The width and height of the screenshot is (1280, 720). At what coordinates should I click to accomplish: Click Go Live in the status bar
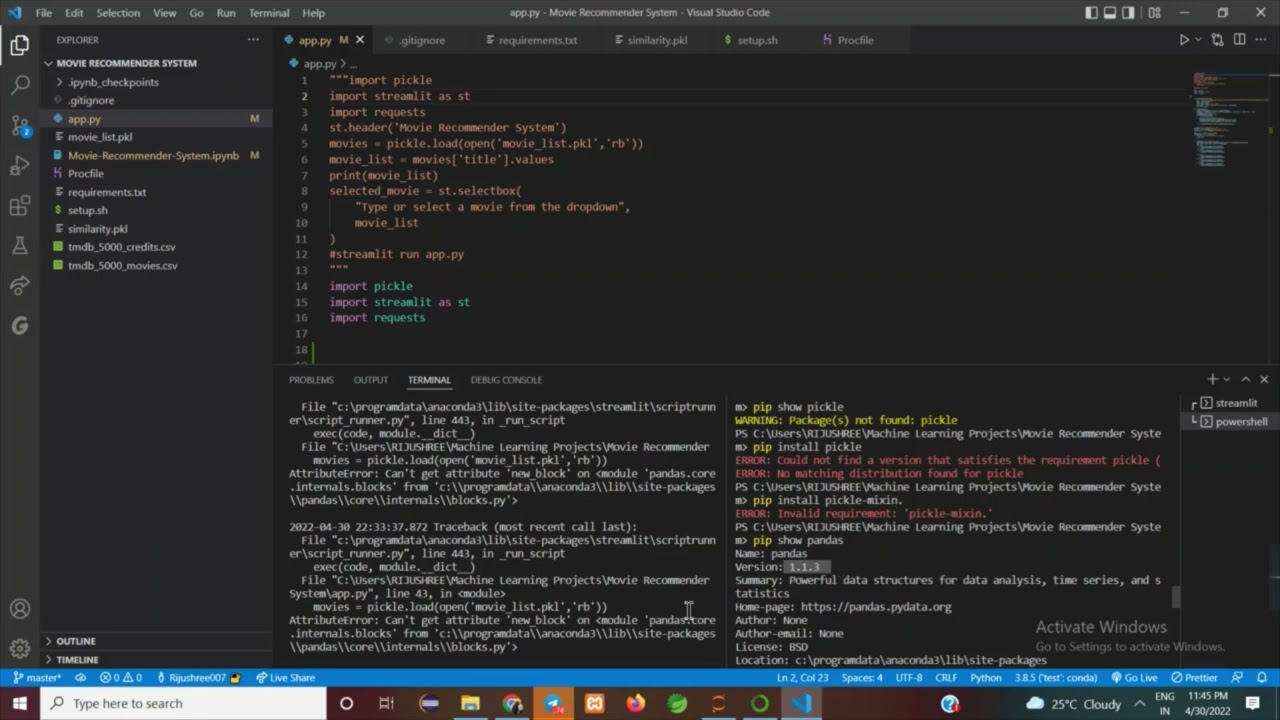click(1134, 678)
